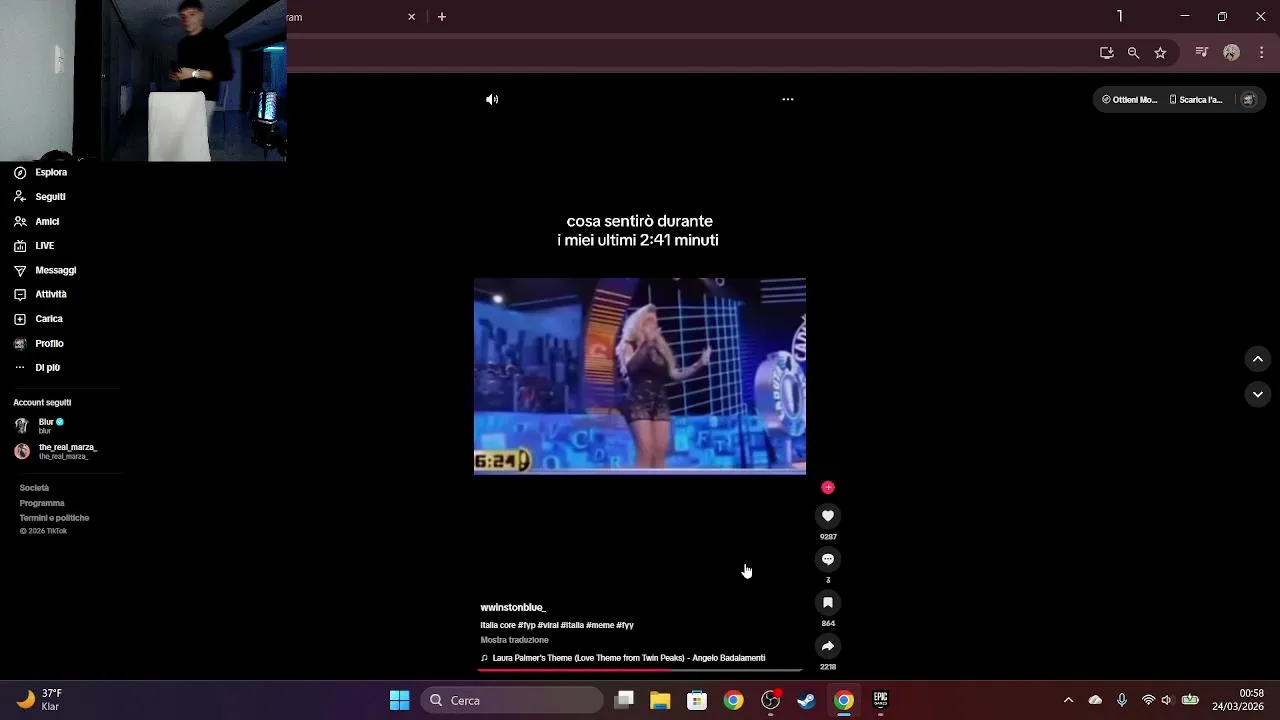Open the comments via the speech bubble icon
This screenshot has height=720, width=1280.
point(828,559)
